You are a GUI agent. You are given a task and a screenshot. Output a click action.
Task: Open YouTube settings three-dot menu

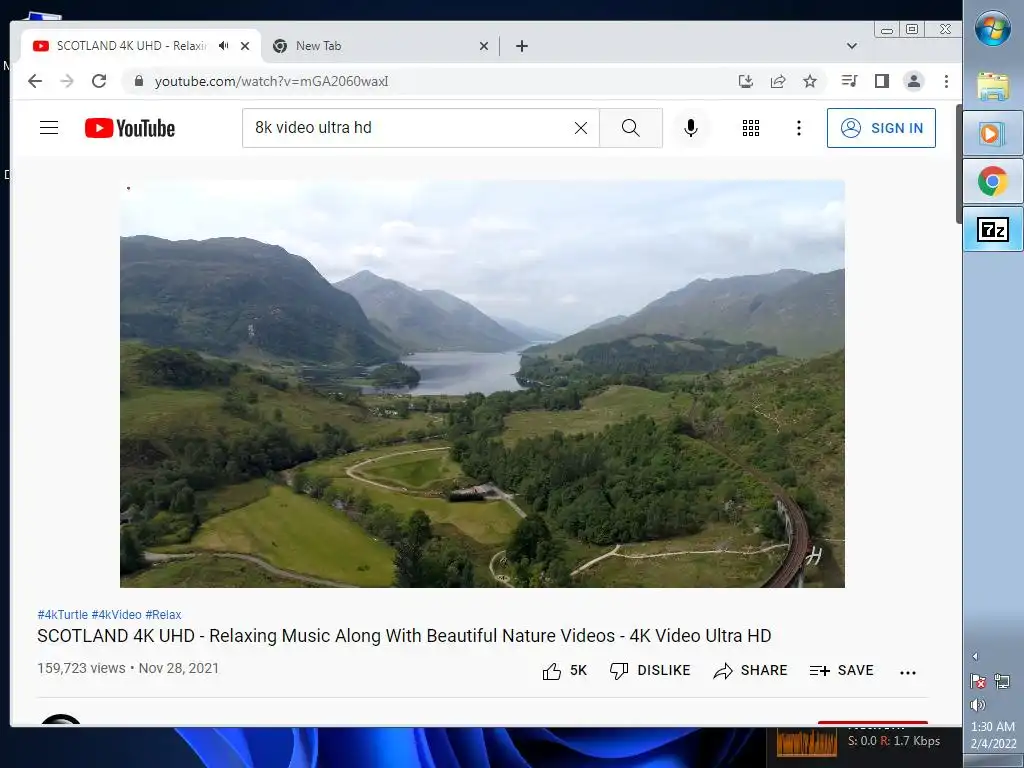(799, 128)
